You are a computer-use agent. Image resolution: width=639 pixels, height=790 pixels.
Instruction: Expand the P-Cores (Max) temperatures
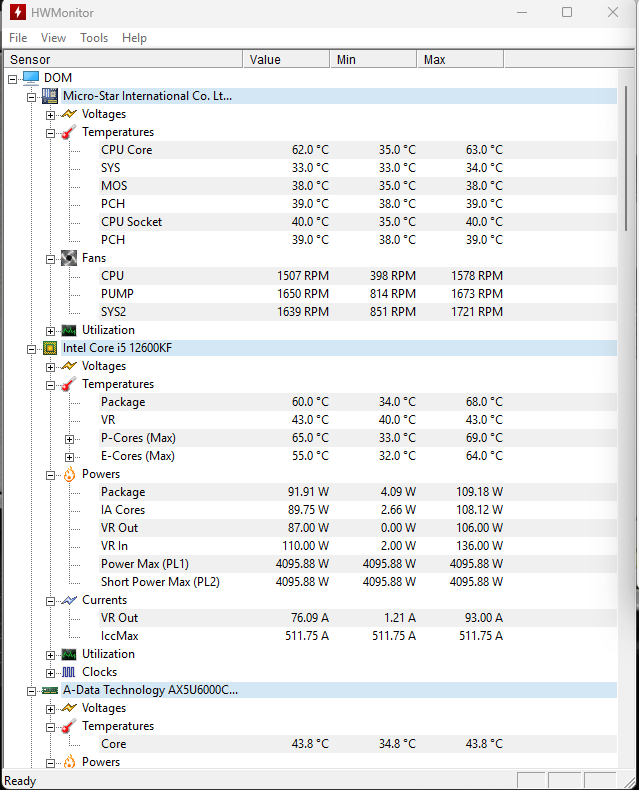click(x=69, y=438)
